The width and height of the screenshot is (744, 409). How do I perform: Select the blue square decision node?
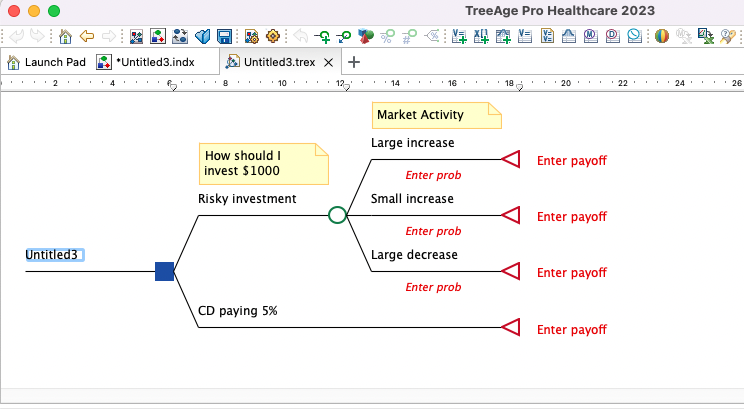pyautogui.click(x=165, y=271)
